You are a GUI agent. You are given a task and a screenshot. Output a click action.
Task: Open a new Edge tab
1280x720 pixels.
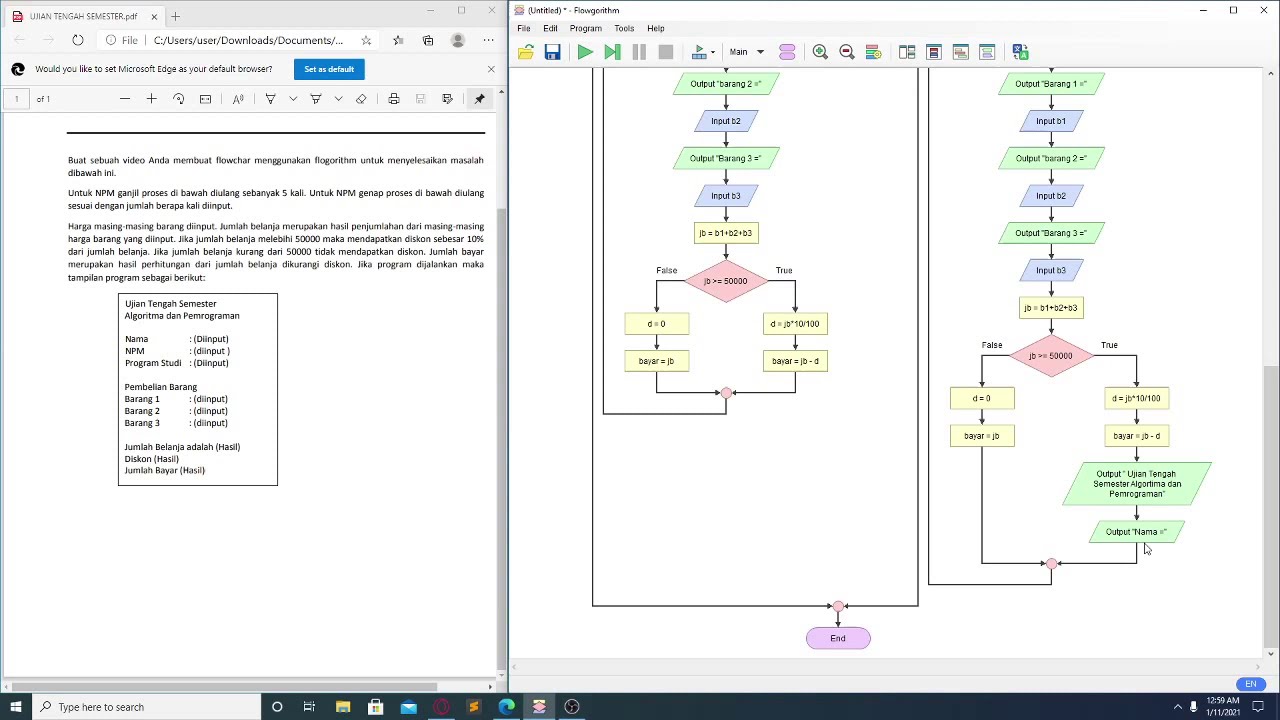click(175, 16)
